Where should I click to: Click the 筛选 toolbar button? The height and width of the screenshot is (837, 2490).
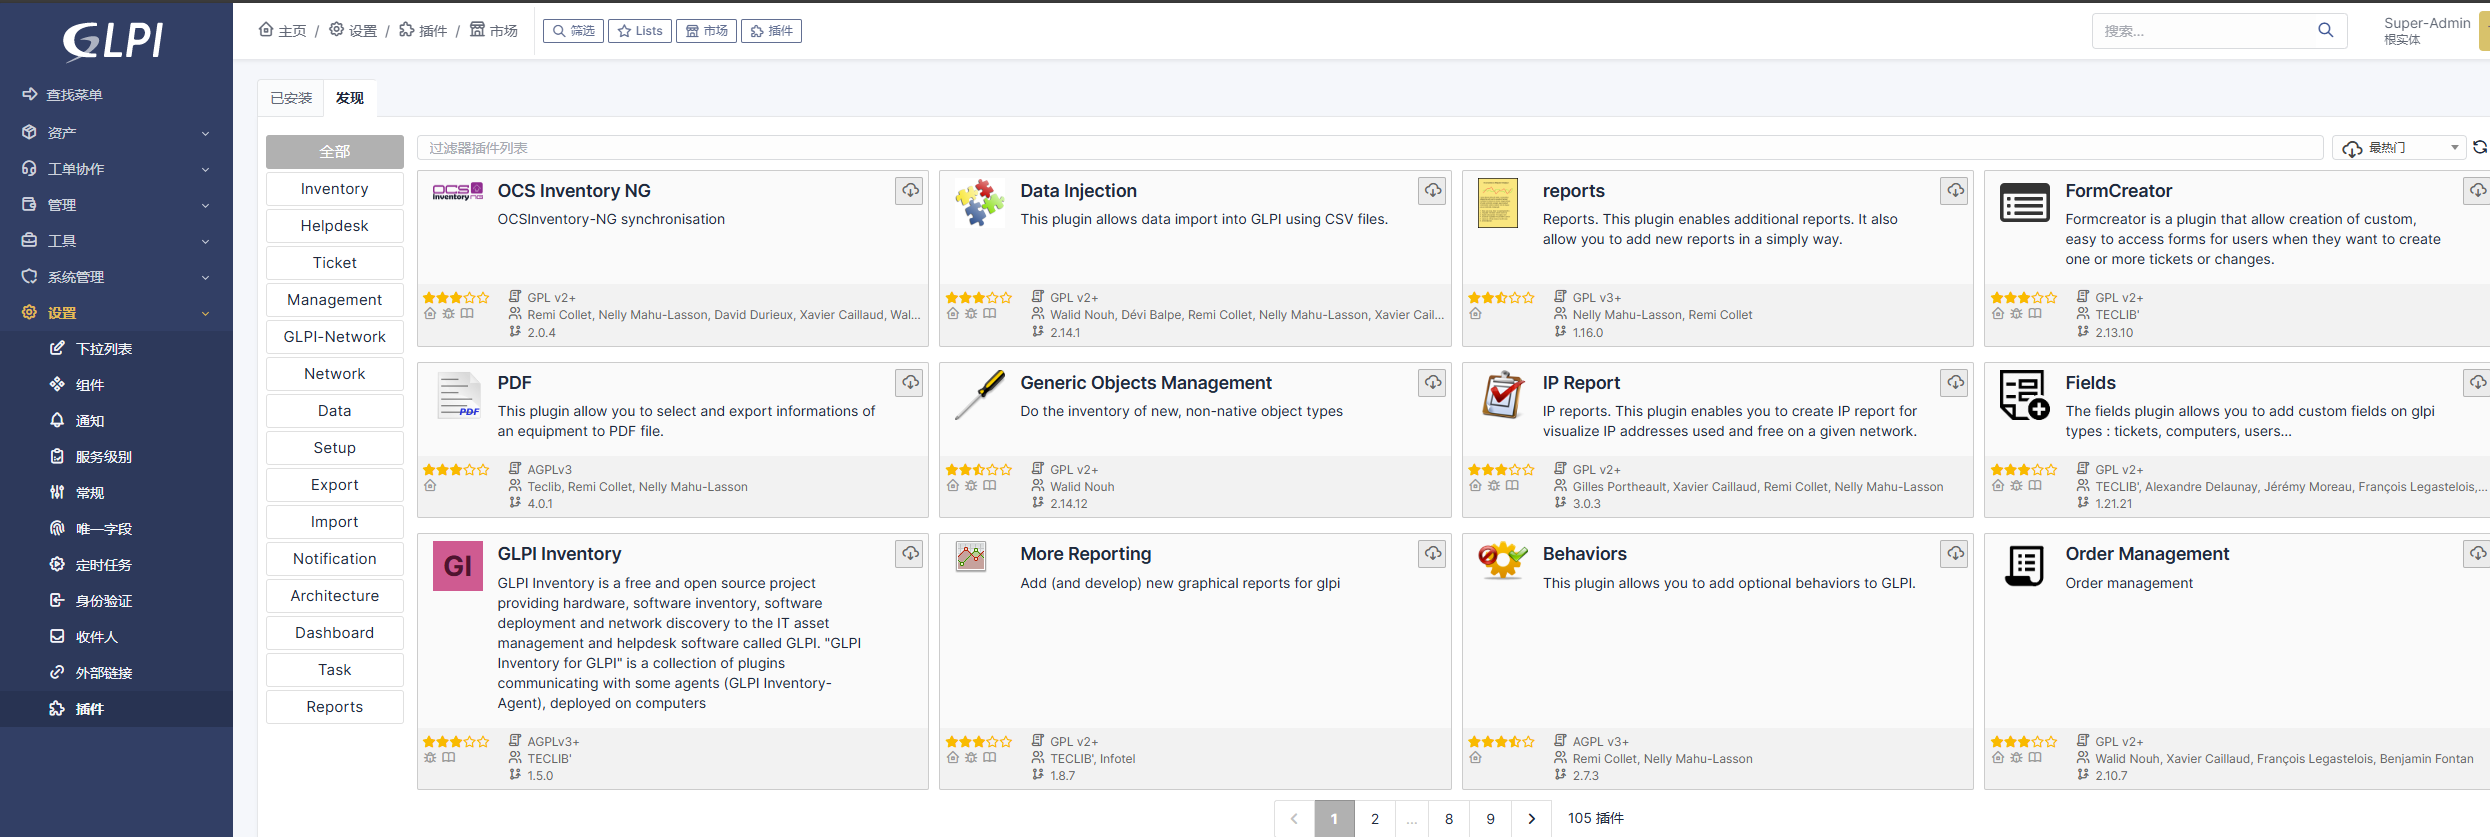574,31
